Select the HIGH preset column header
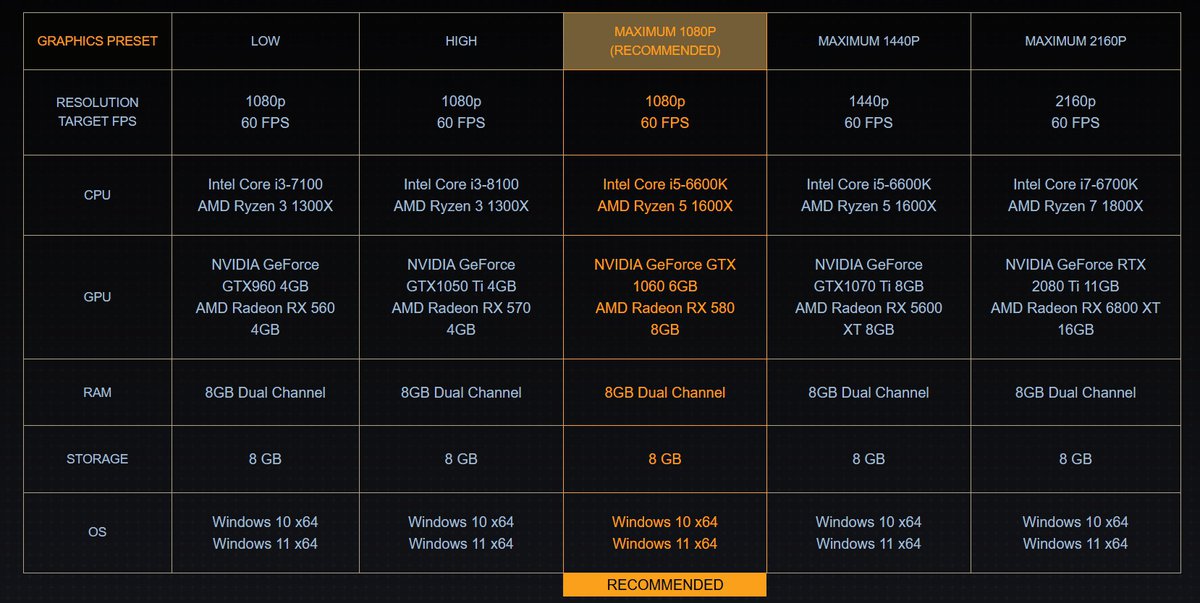 [x=461, y=41]
